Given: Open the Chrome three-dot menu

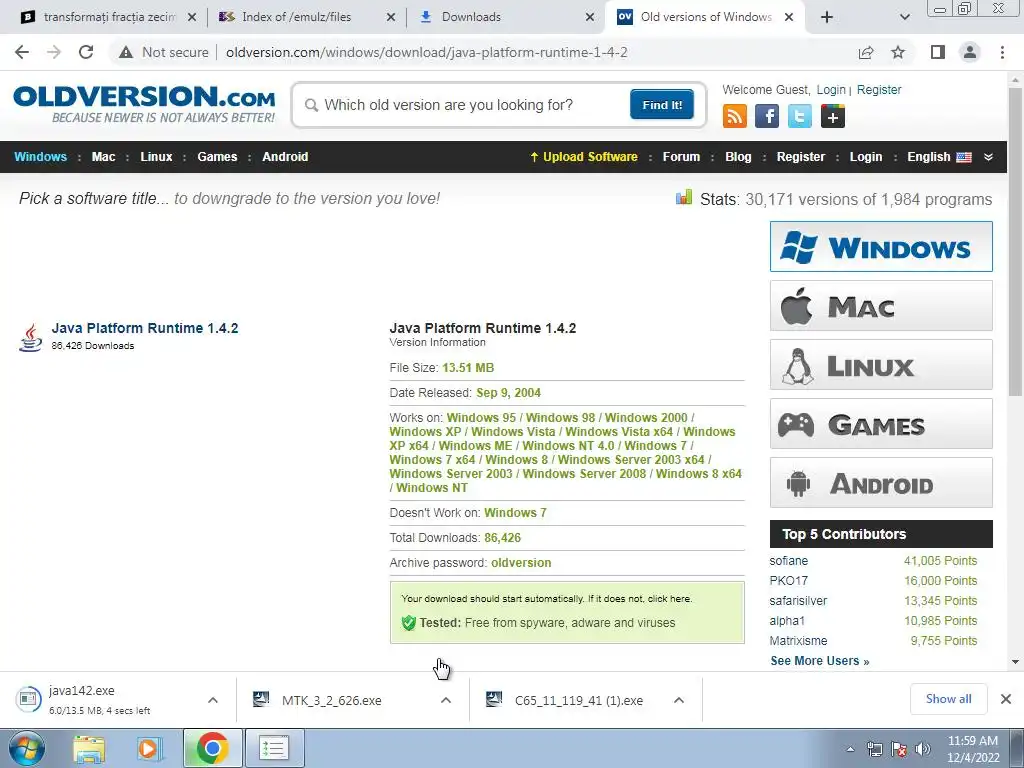Looking at the screenshot, I should pyautogui.click(x=1002, y=52).
